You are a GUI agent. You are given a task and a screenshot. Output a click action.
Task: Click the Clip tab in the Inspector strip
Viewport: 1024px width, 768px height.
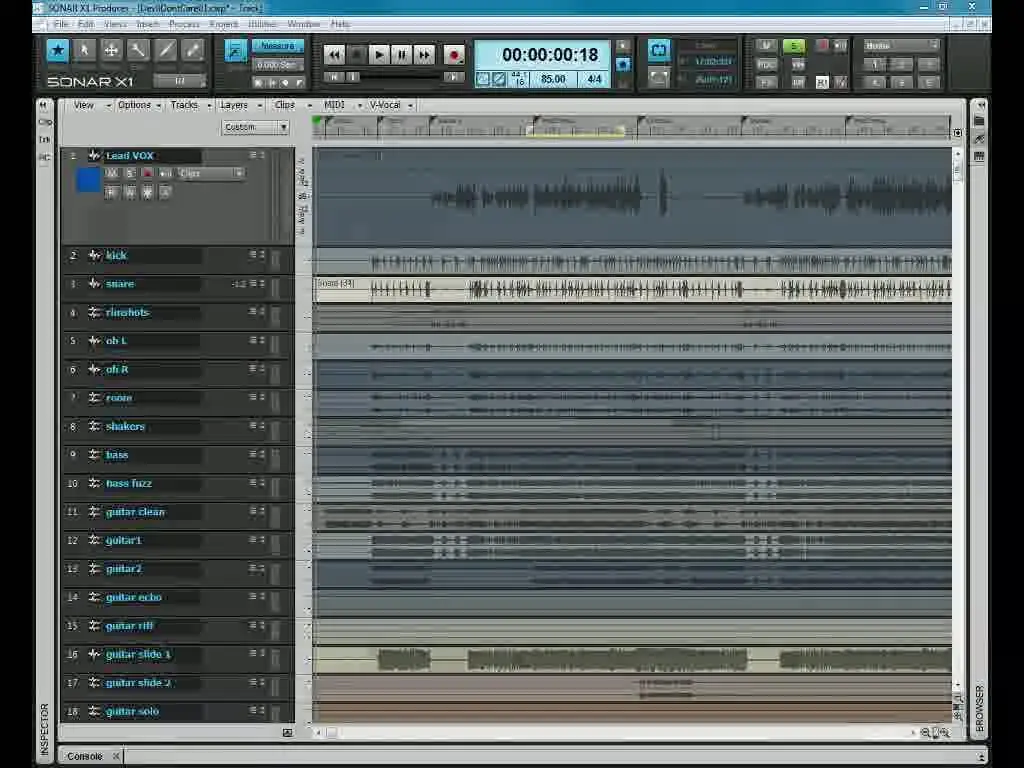click(44, 121)
